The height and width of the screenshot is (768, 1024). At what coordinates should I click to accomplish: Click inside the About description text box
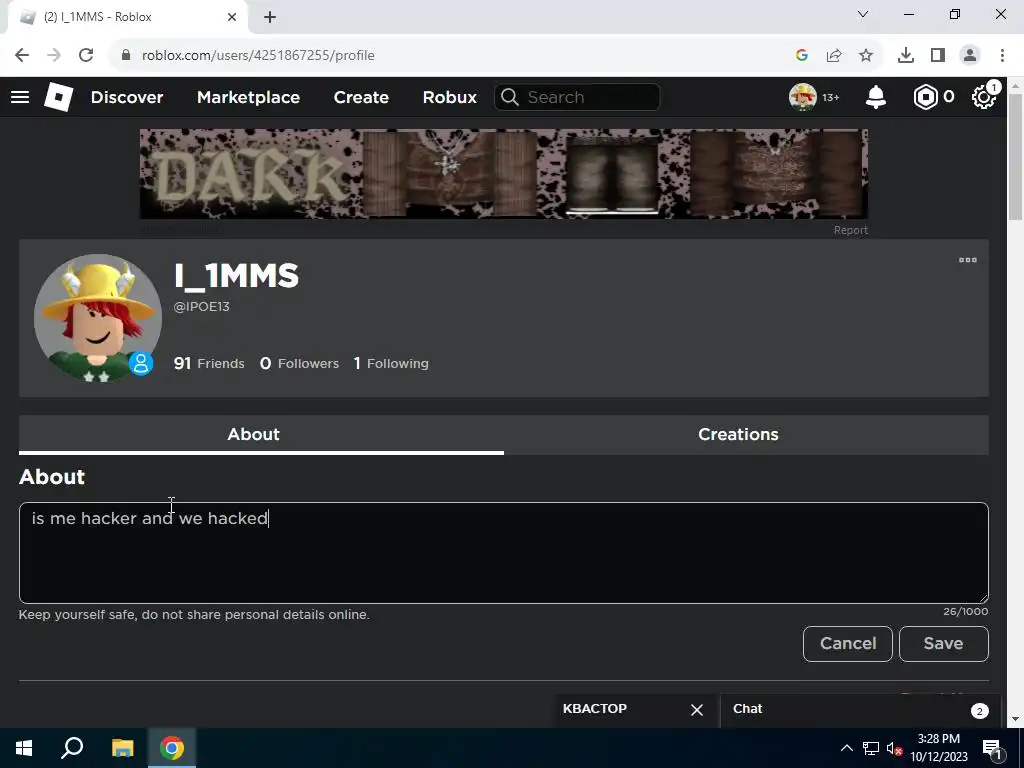(504, 552)
